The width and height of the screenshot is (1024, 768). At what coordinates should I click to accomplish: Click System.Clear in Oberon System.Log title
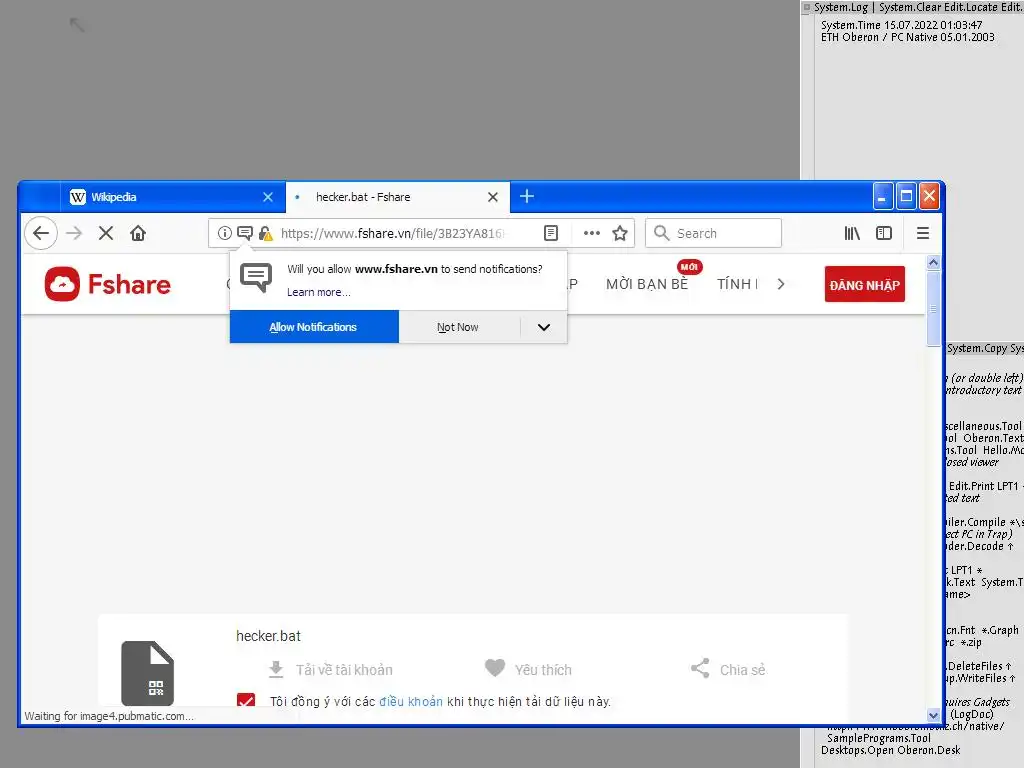[x=909, y=7]
